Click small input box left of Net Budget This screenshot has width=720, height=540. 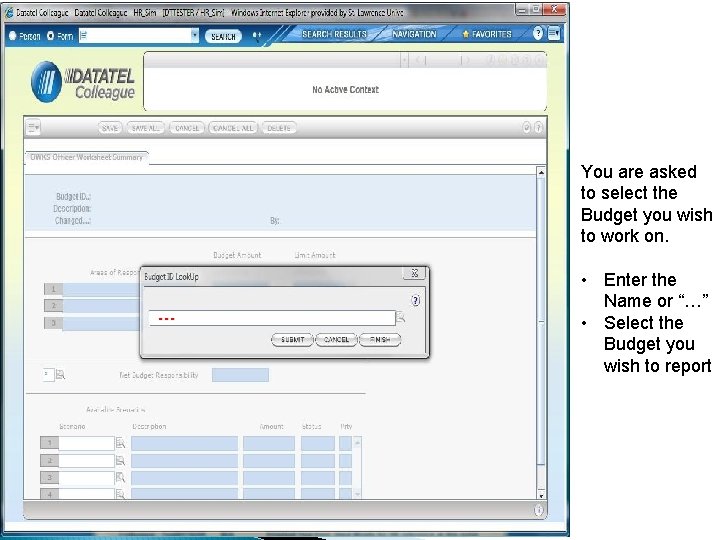48,375
